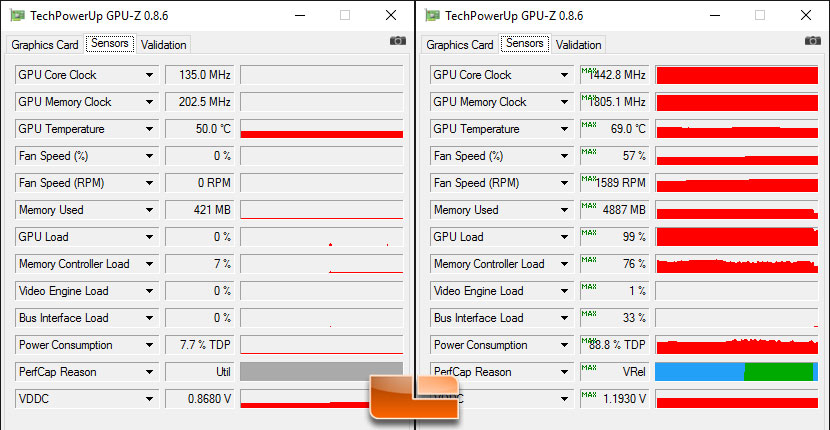This screenshot has width=830, height=430.
Task: Click 135.0 MHz core clock value
Action: 200,75
